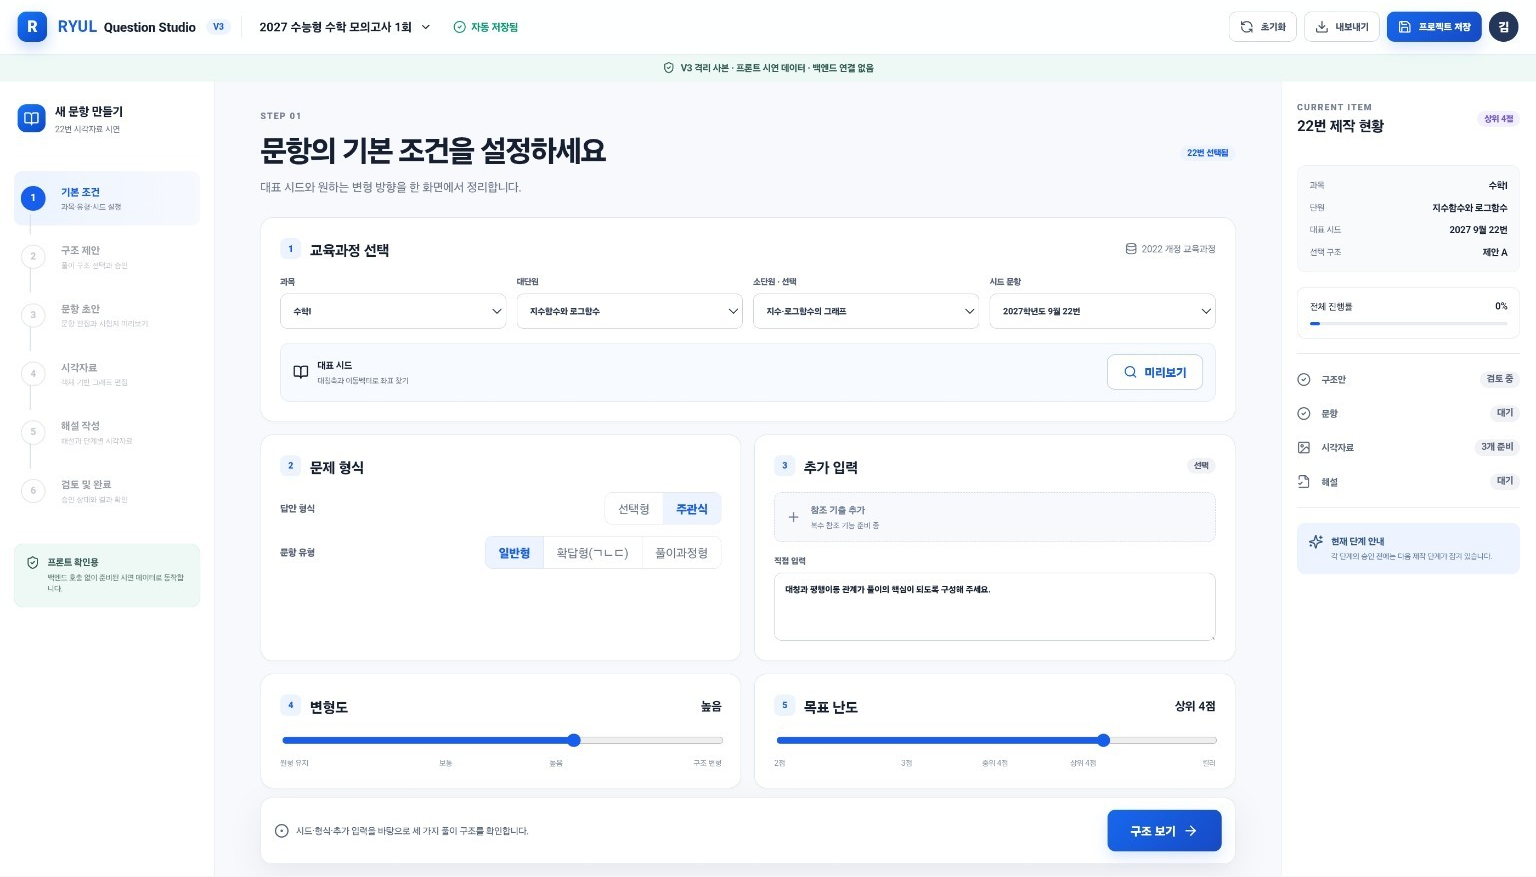This screenshot has width=1536, height=877.
Task: Click the 김 user avatar
Action: click(x=1503, y=27)
